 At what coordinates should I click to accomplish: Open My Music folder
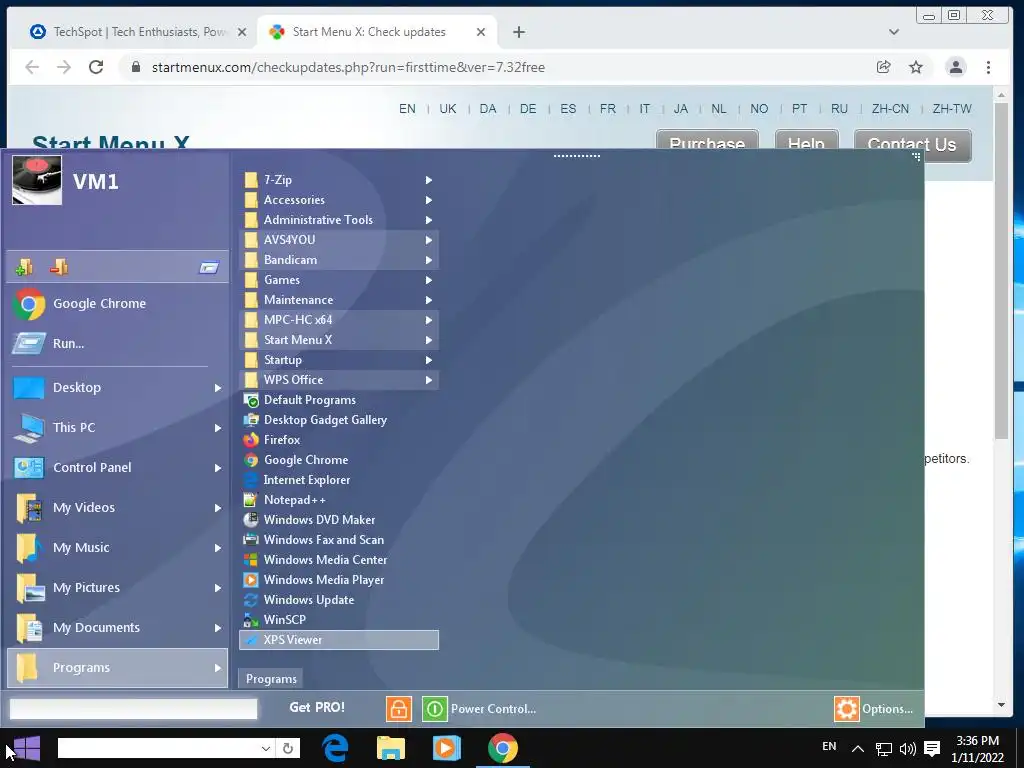(118, 547)
